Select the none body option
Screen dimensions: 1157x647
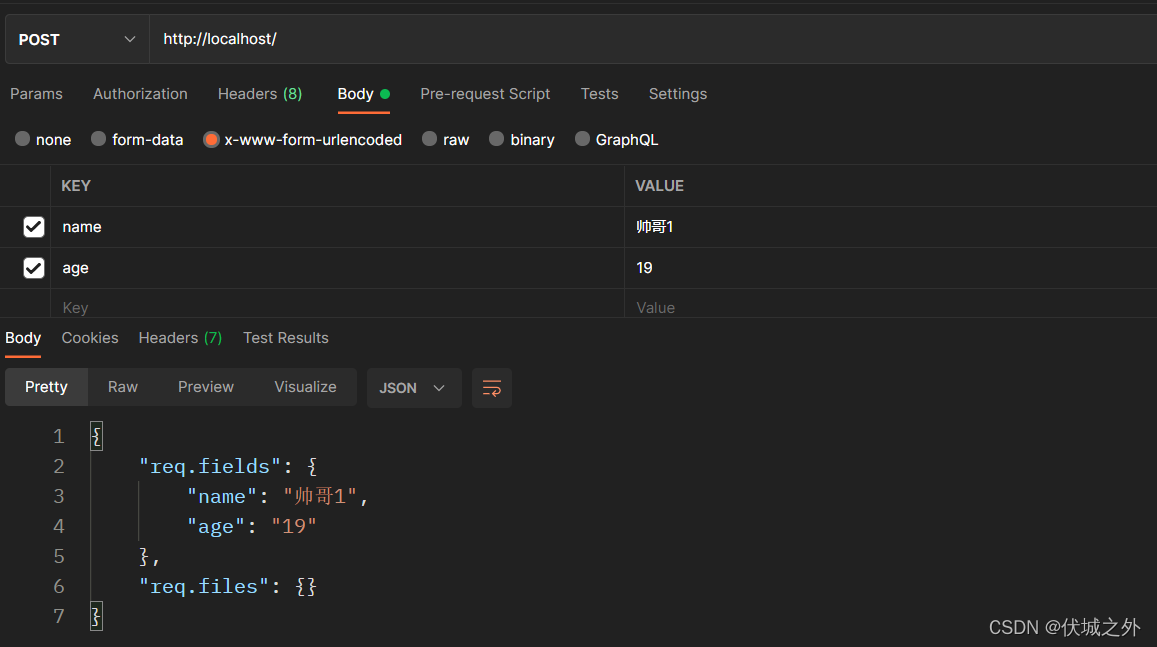point(42,139)
